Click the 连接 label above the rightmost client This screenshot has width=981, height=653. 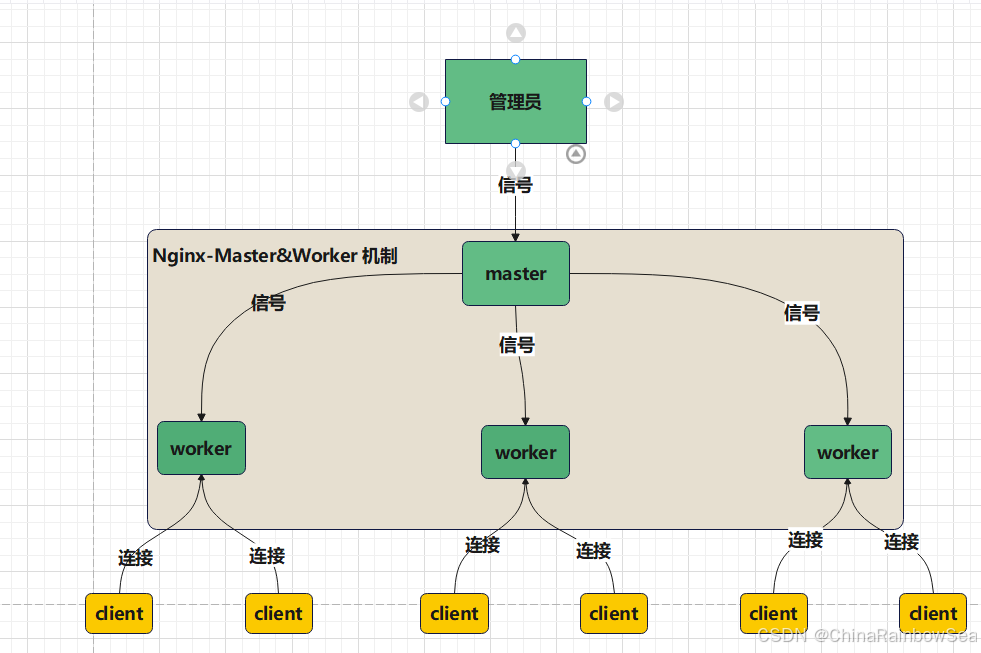click(902, 542)
